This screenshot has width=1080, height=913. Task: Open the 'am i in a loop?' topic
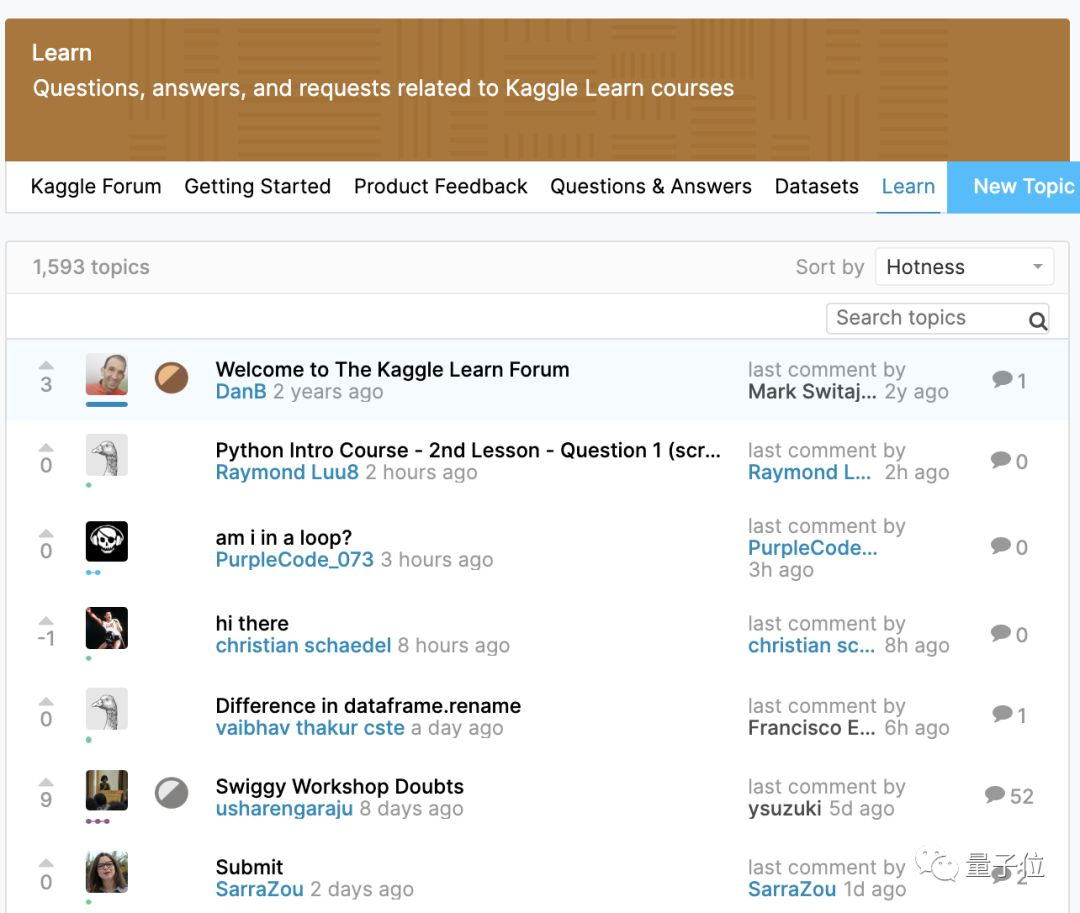pyautogui.click(x=284, y=538)
